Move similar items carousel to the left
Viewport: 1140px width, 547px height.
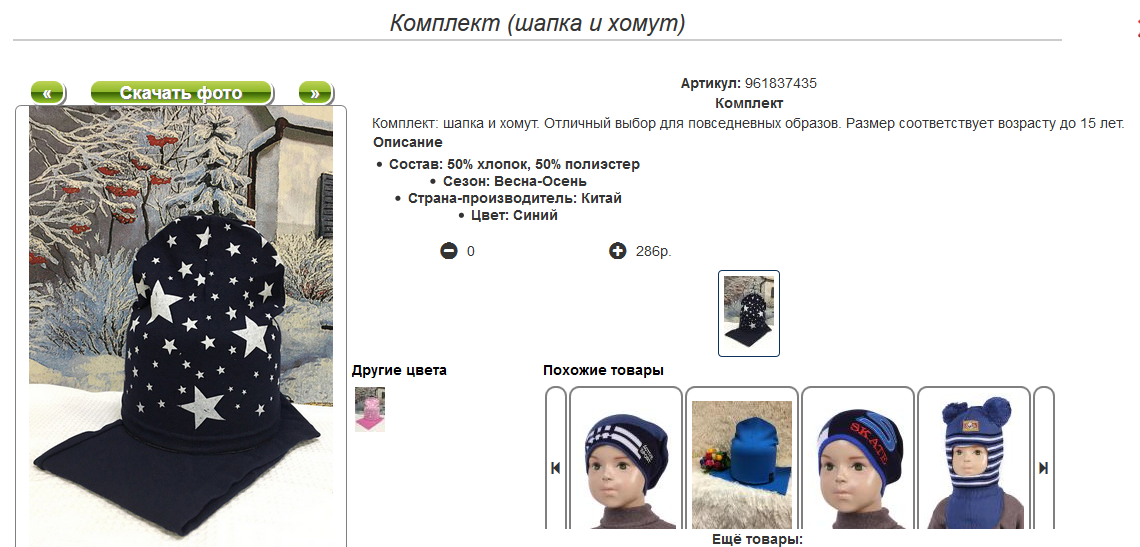coord(555,468)
